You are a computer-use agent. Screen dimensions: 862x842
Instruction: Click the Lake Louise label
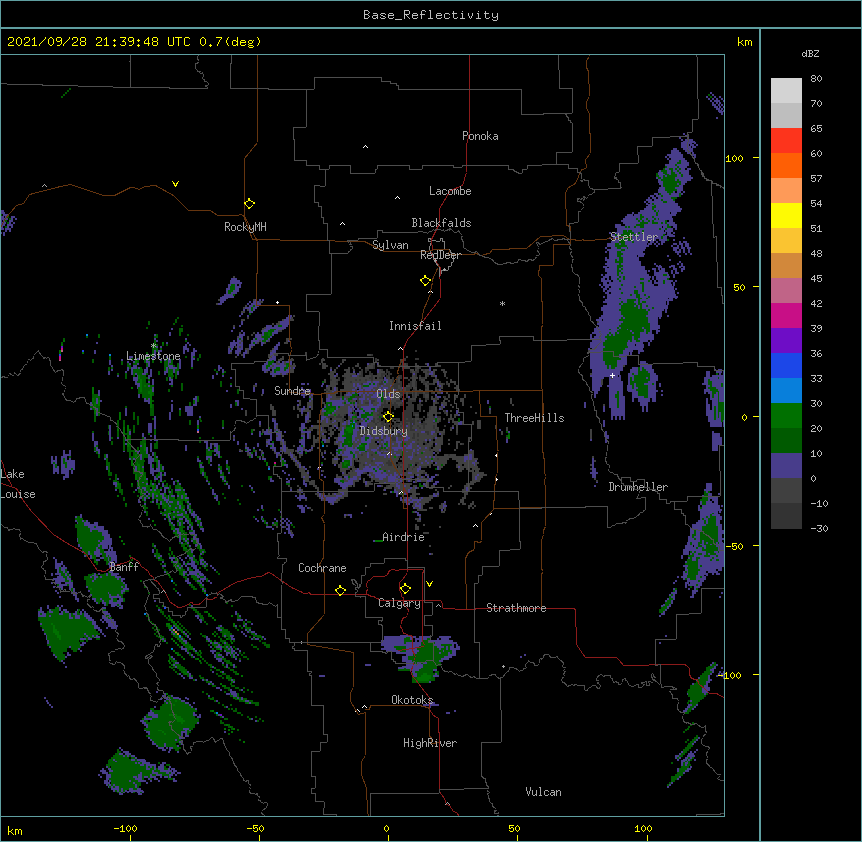pos(18,484)
